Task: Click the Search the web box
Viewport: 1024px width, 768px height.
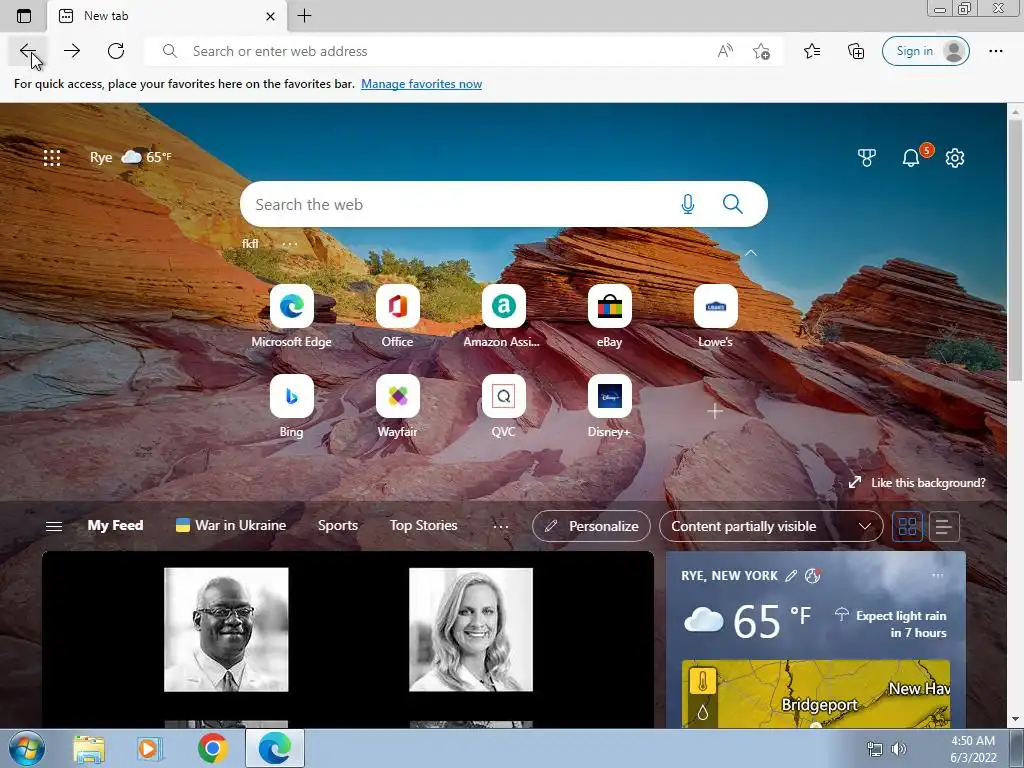Action: click(x=504, y=204)
